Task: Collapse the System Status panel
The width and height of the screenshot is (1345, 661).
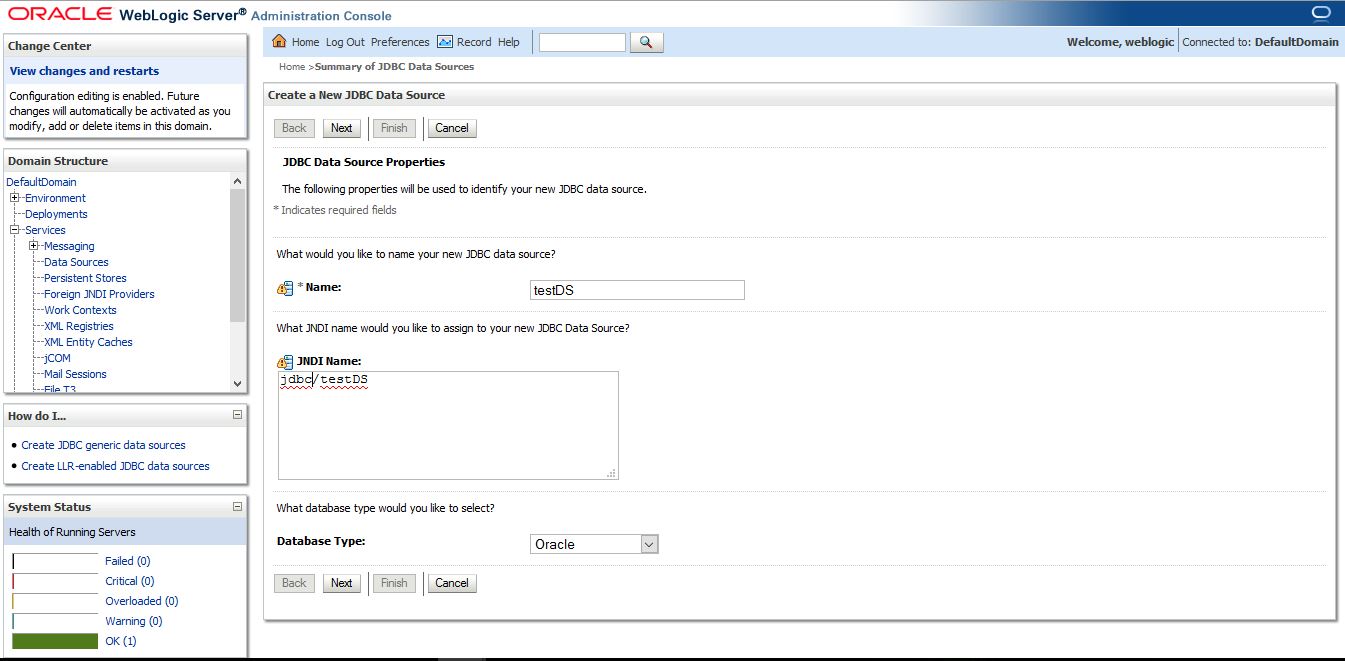Action: 237,506
